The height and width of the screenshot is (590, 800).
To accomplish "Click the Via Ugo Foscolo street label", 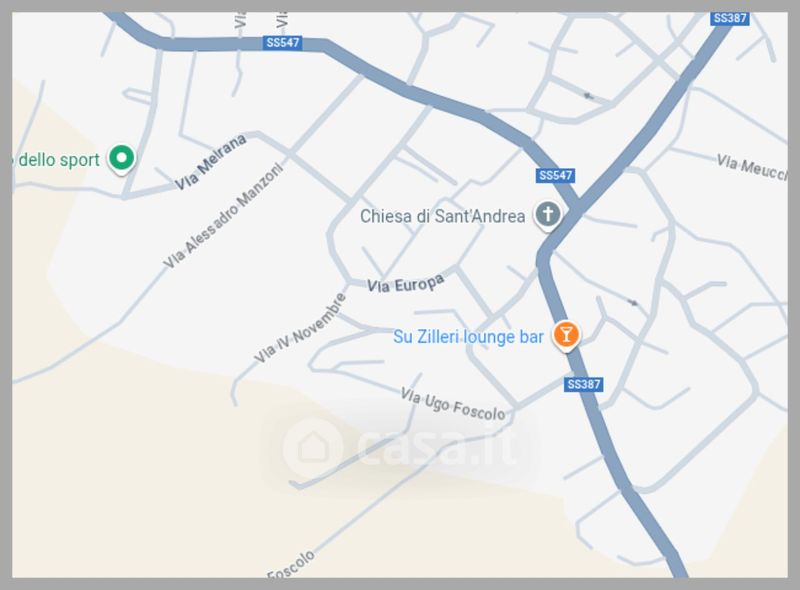I will pyautogui.click(x=453, y=404).
